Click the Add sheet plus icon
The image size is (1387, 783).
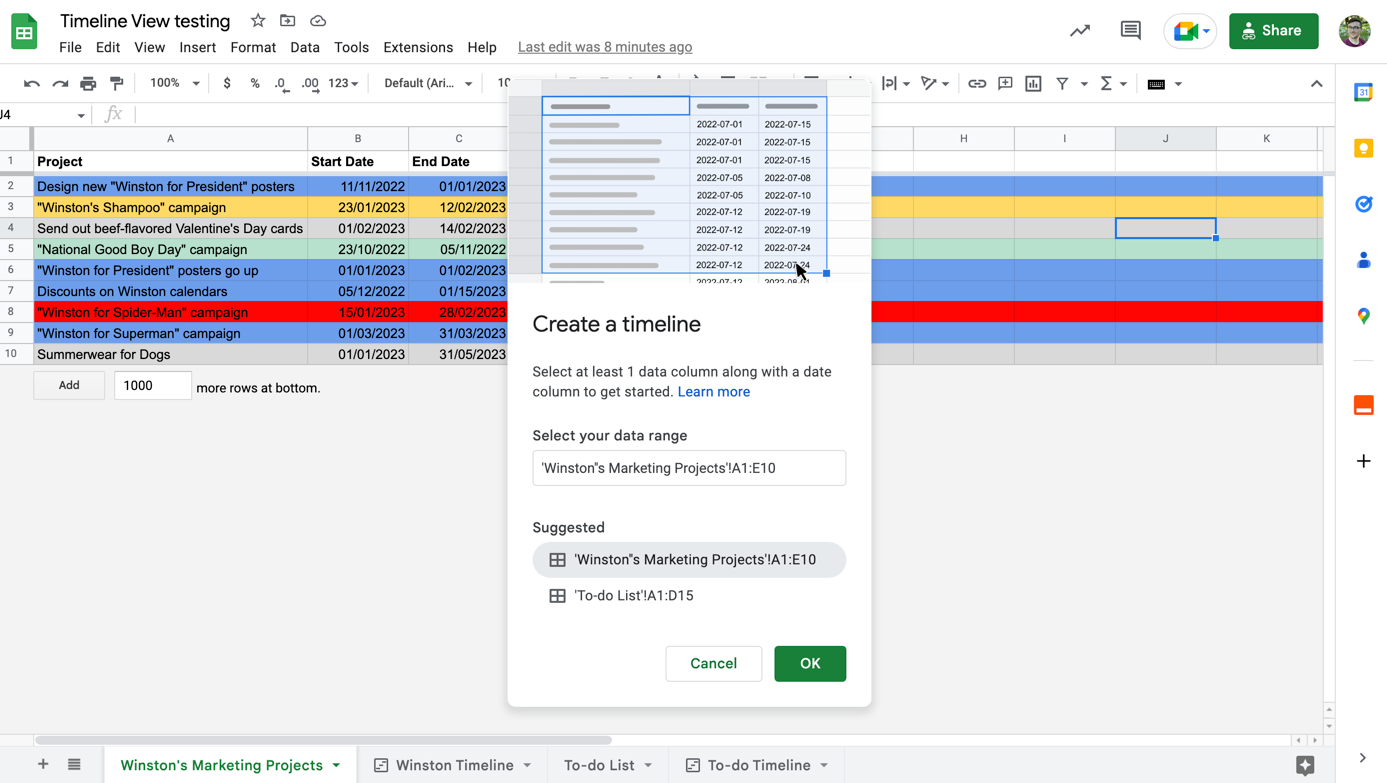[x=43, y=765]
